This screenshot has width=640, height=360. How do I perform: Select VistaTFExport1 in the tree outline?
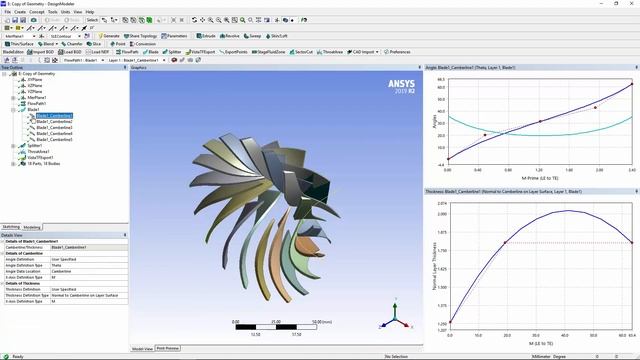pyautogui.click(x=40, y=158)
